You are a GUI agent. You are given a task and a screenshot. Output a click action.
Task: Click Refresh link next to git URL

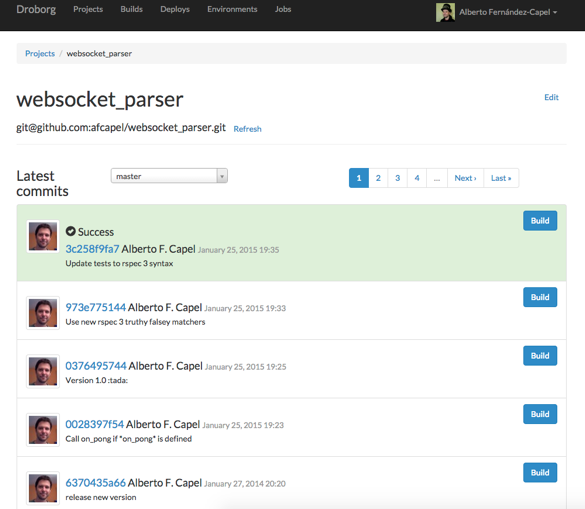(247, 129)
